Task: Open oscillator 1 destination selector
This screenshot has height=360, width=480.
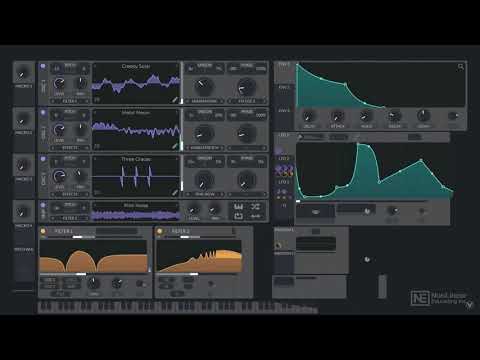Action: (70, 101)
